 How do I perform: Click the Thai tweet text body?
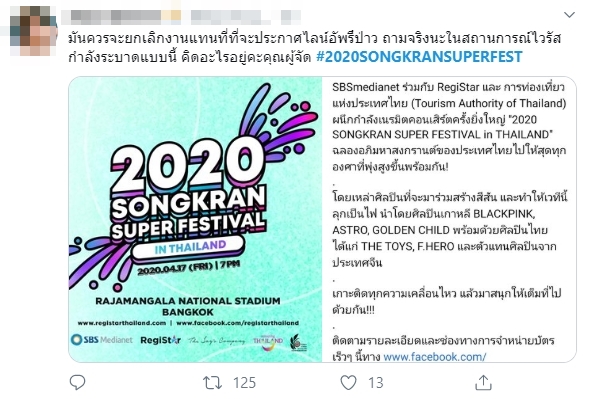point(315,47)
